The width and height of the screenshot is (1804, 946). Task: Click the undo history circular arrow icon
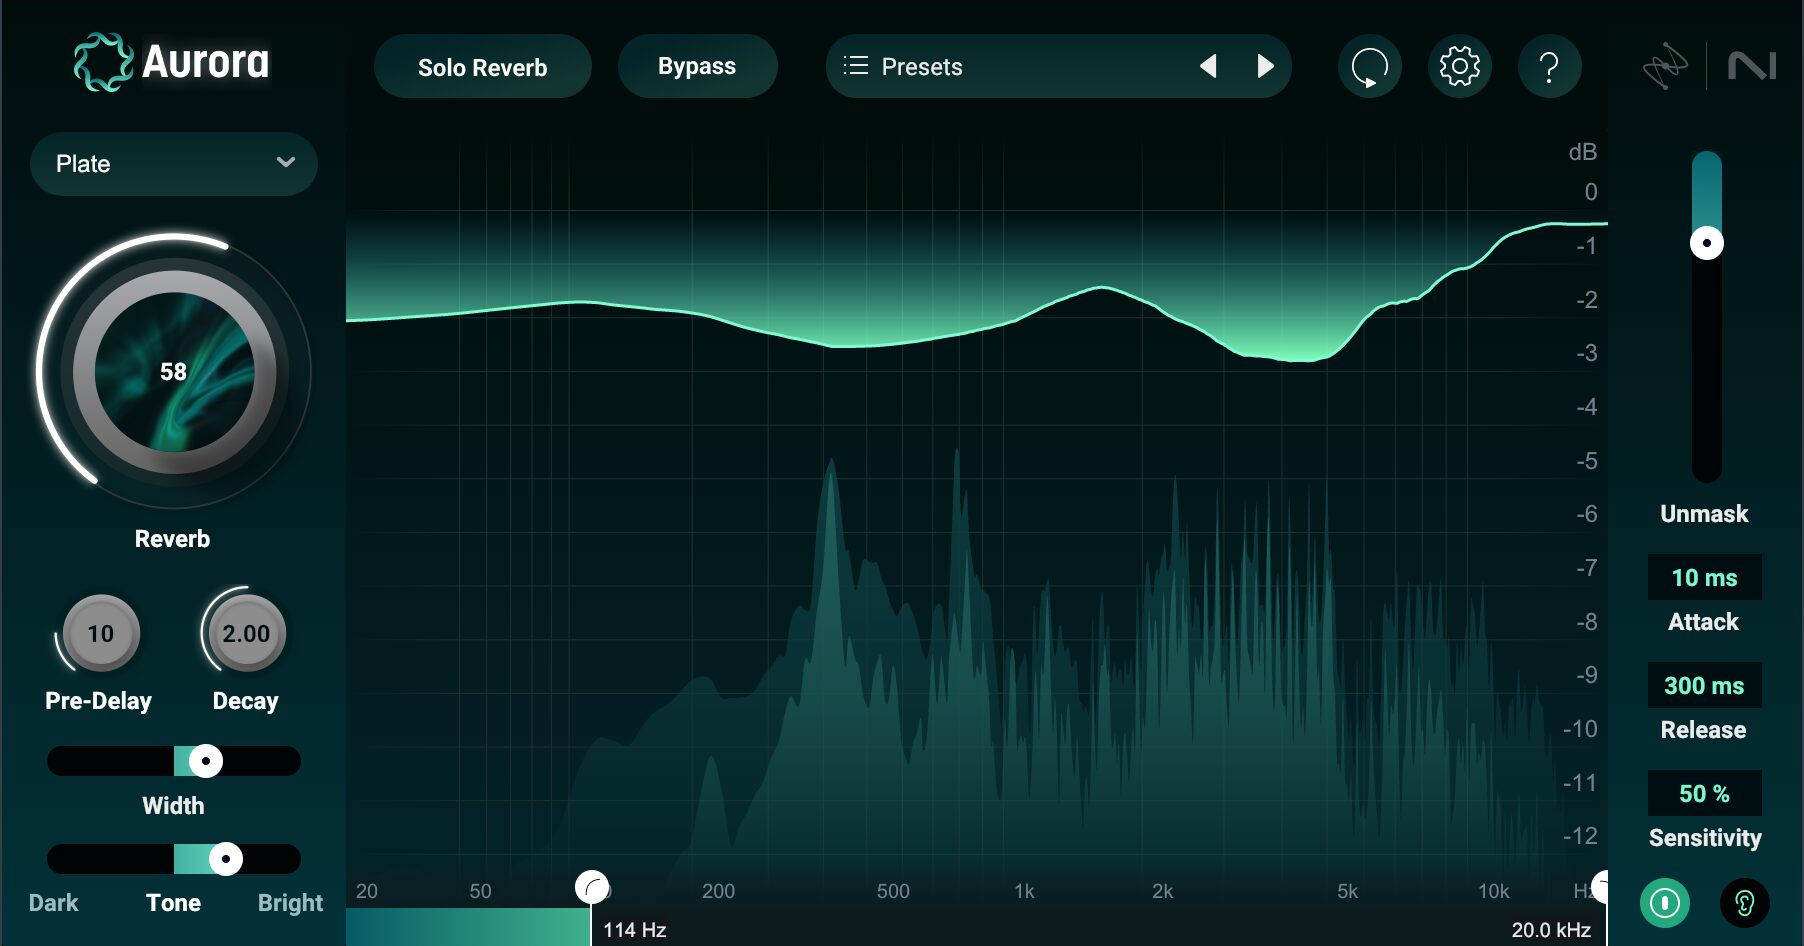coord(1369,67)
